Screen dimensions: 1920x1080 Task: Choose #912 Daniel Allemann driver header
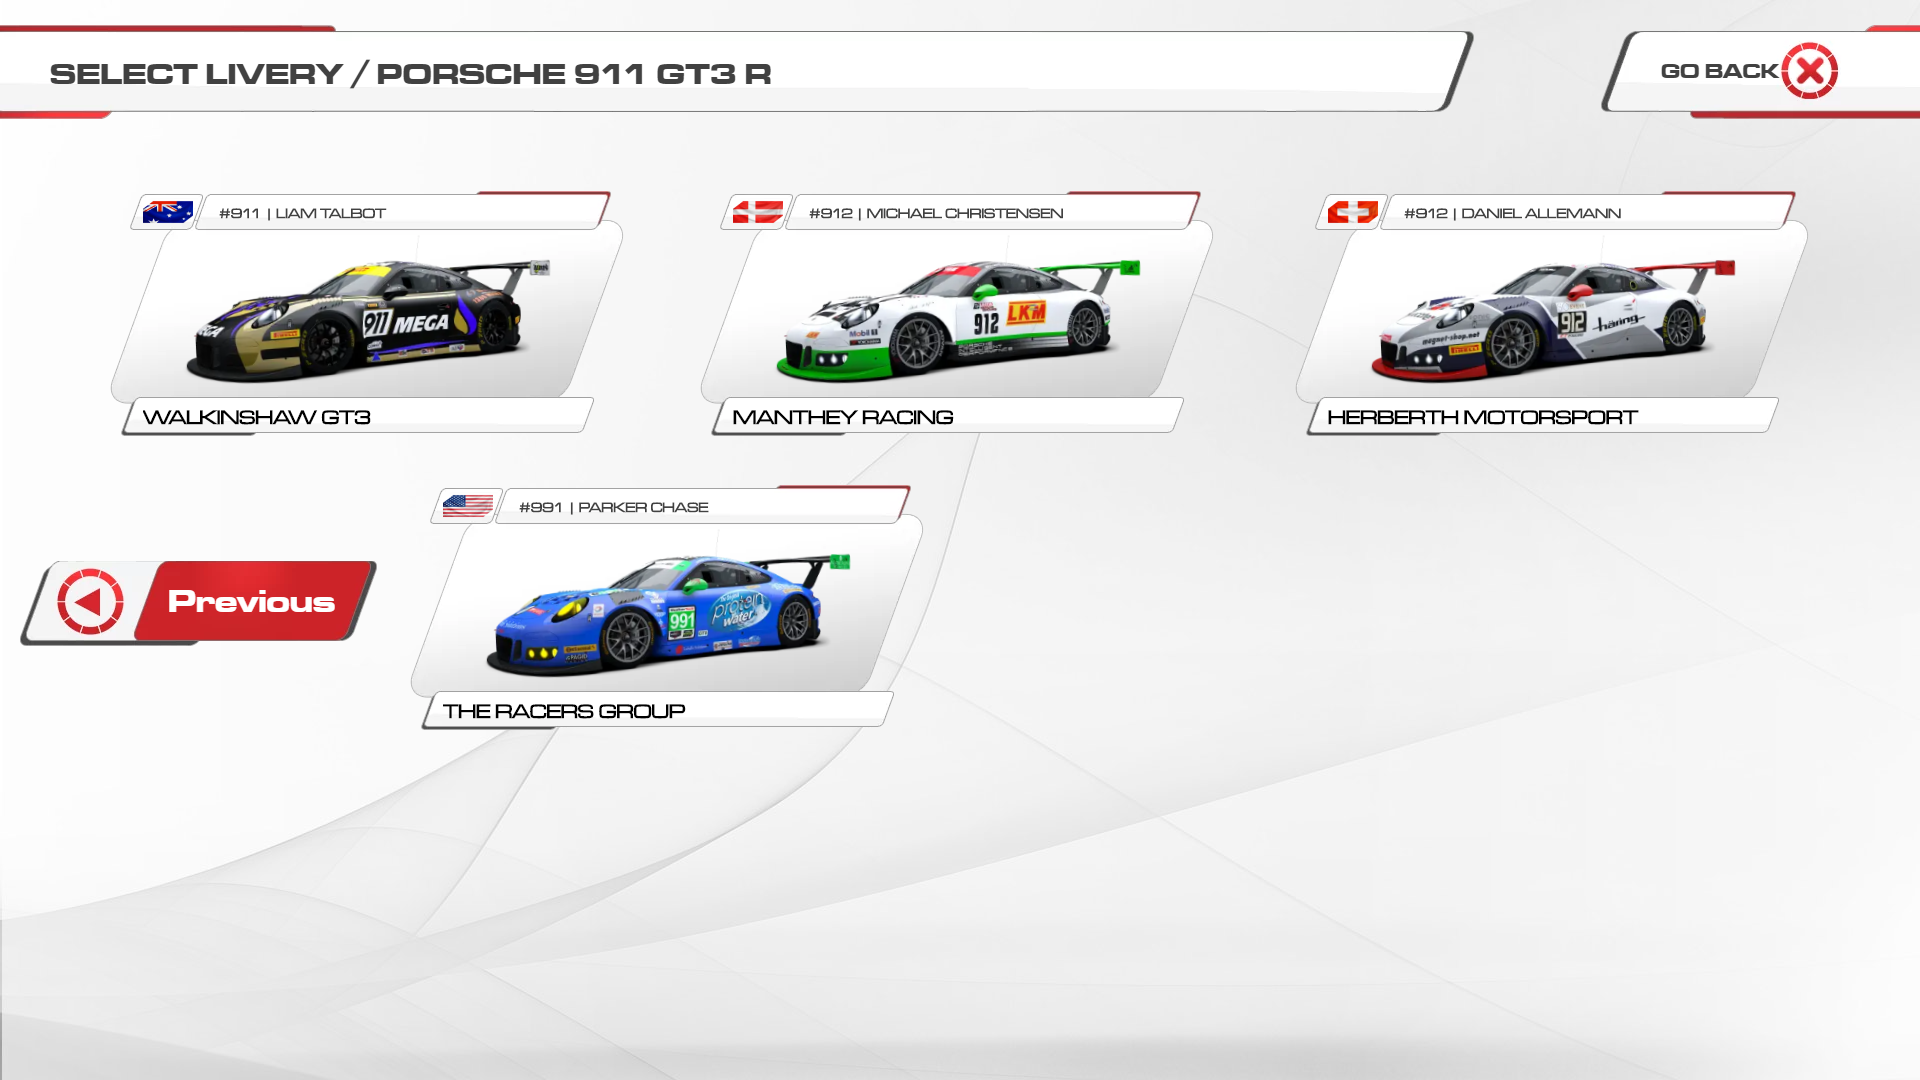coord(1511,213)
